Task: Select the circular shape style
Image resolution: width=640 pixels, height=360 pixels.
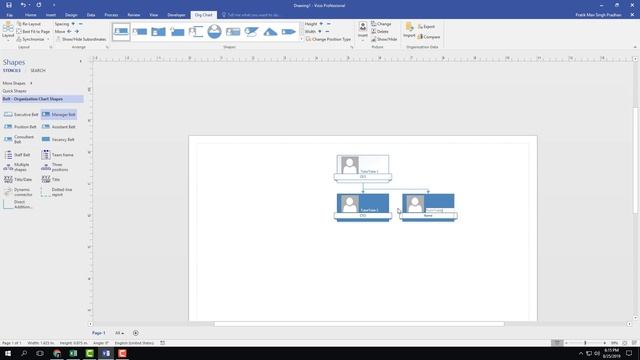Action: (214, 31)
